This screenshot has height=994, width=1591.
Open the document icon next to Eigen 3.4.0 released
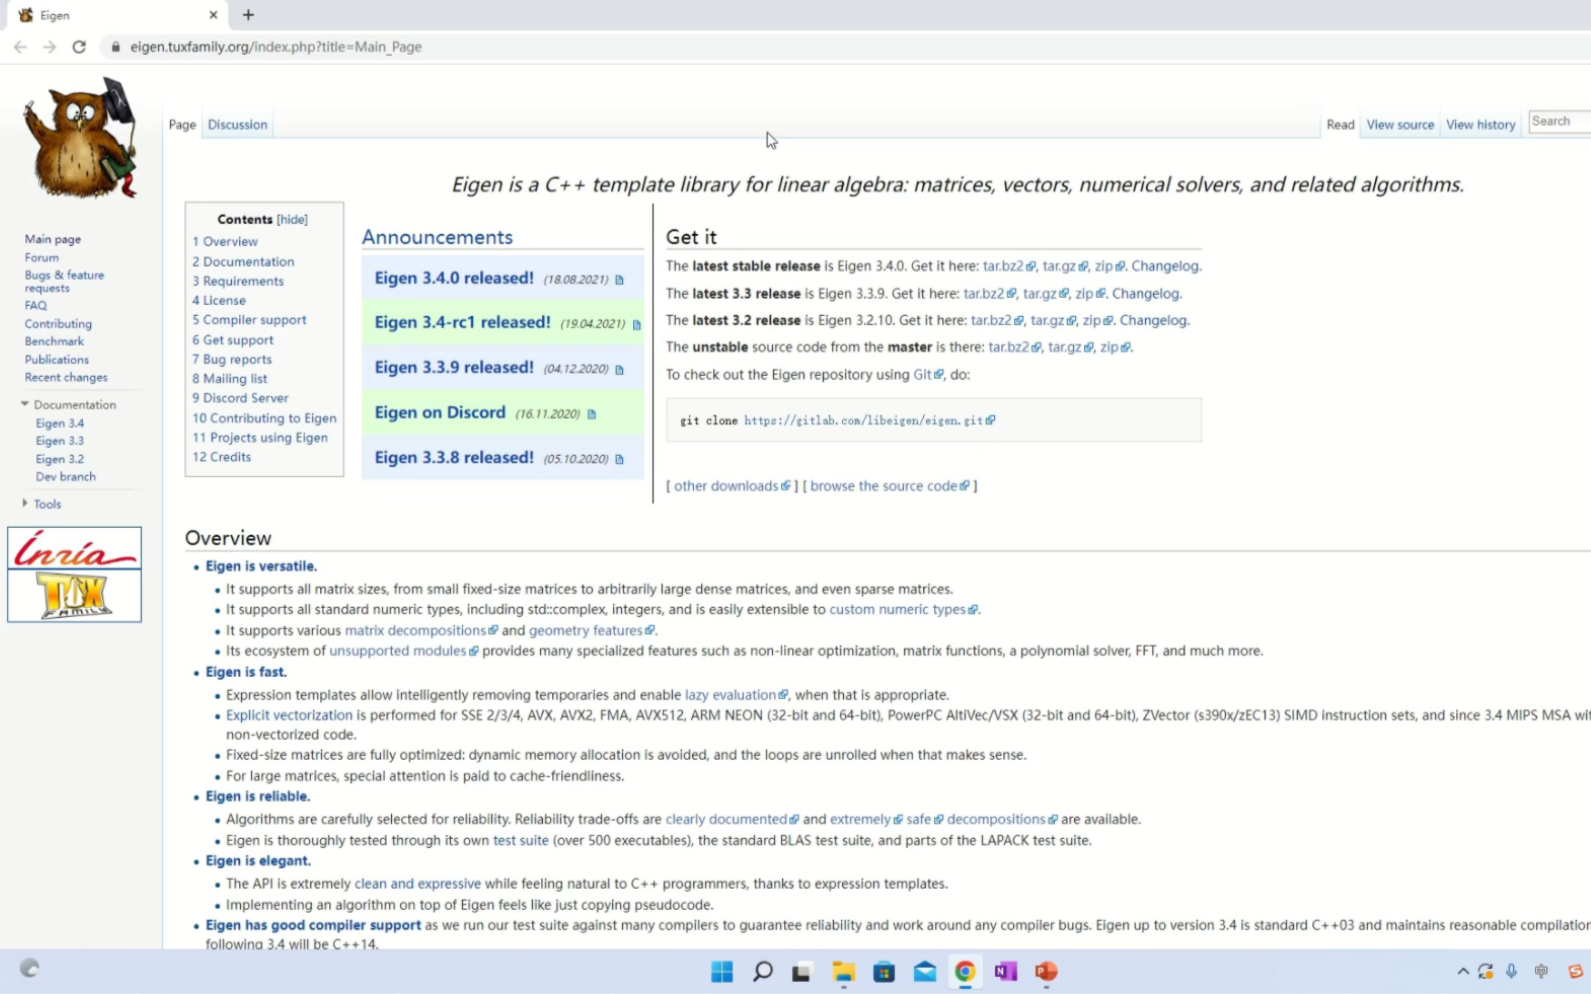pyautogui.click(x=620, y=280)
